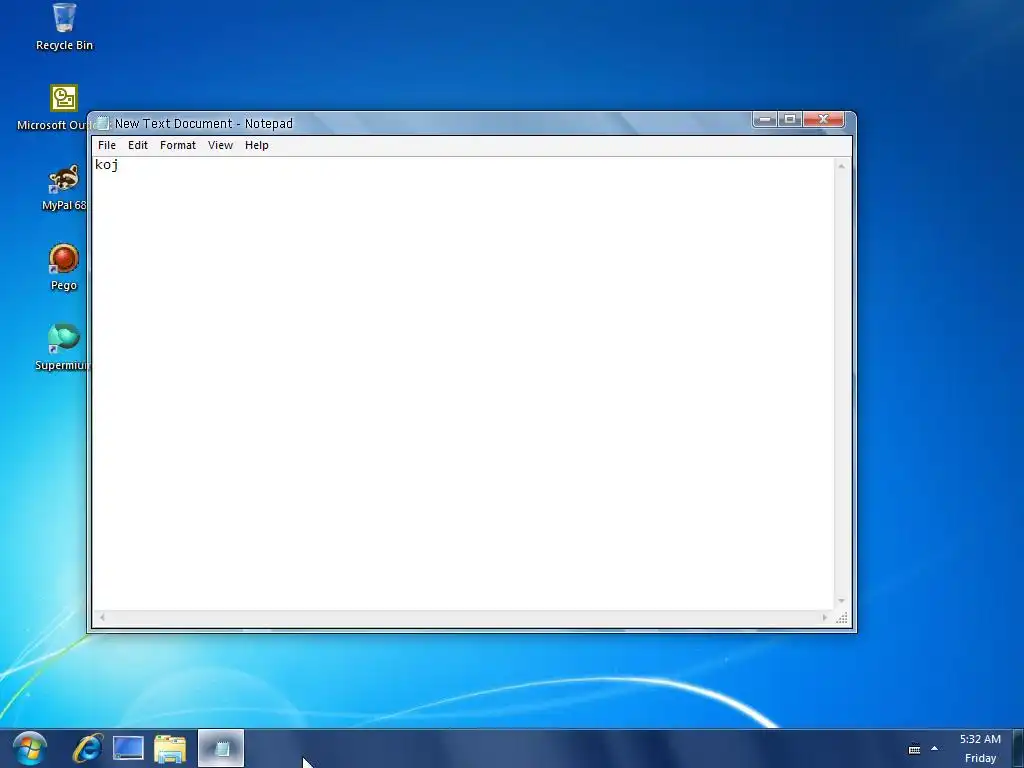
Task: Select the Pego desktop shortcut
Action: pyautogui.click(x=64, y=268)
